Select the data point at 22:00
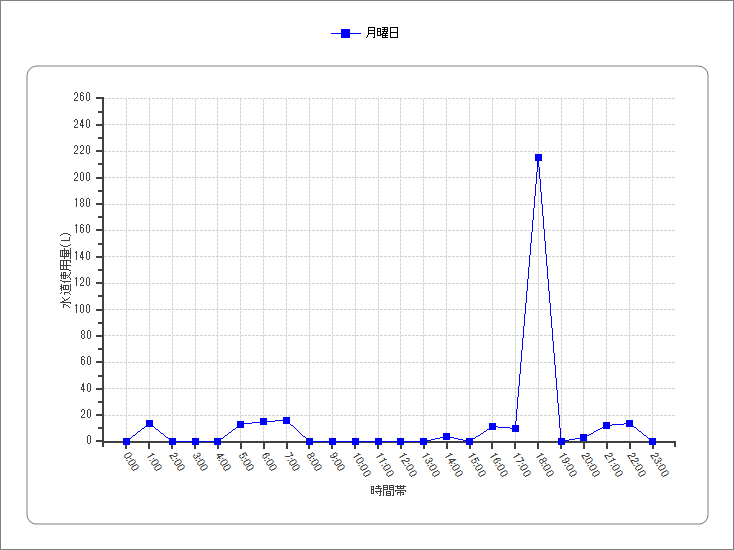Viewport: 734px width, 550px height. point(630,424)
